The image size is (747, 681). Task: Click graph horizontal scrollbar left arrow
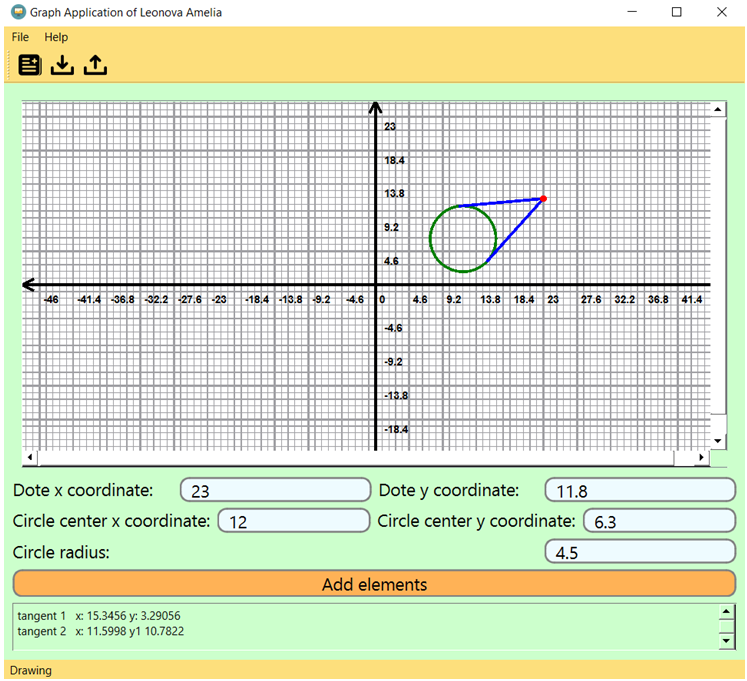(30, 457)
